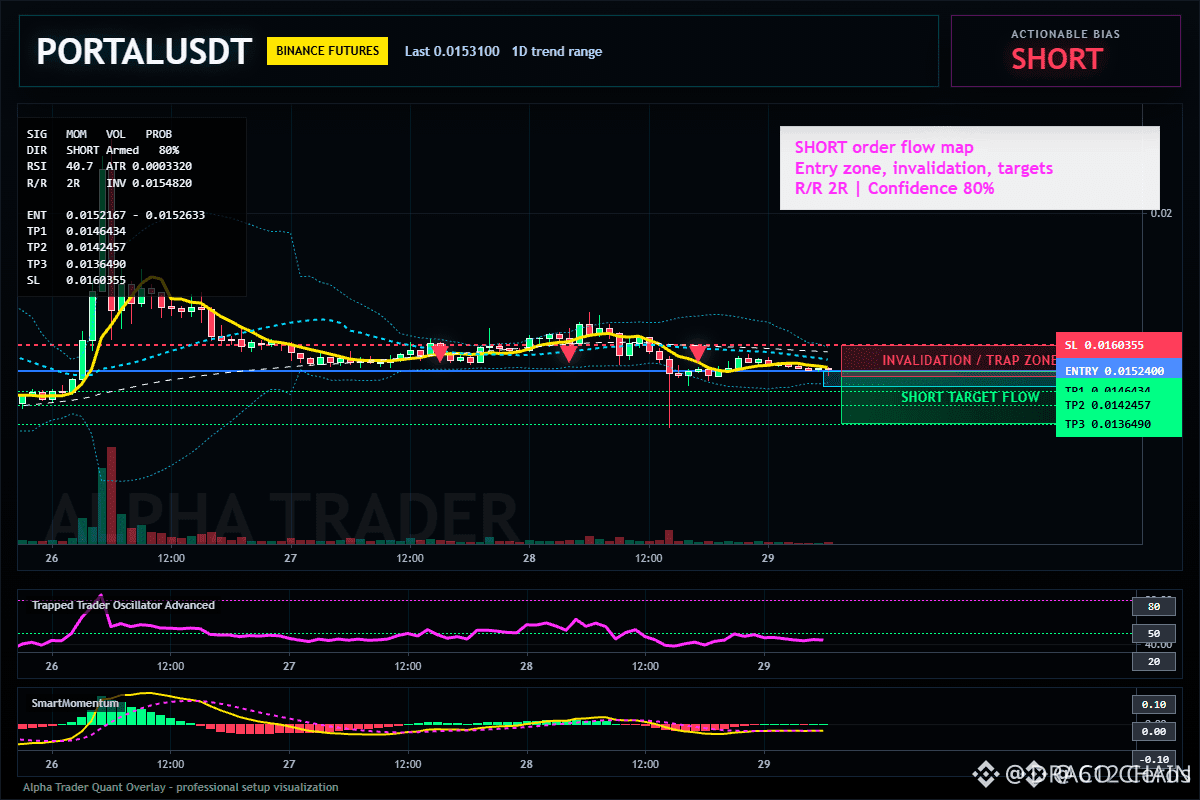Select SL 0.0160355 in the stats panel
Image resolution: width=1200 pixels, height=800 pixels.
pos(77,280)
